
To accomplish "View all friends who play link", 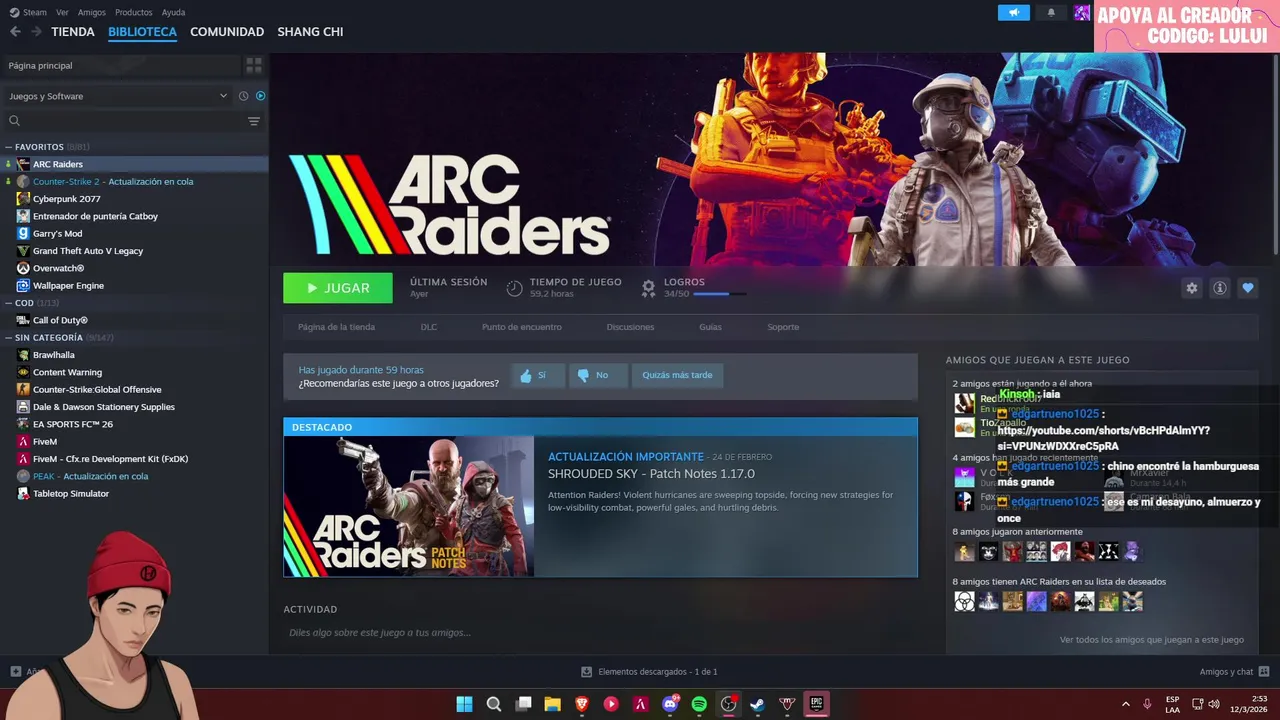I will 1152,640.
